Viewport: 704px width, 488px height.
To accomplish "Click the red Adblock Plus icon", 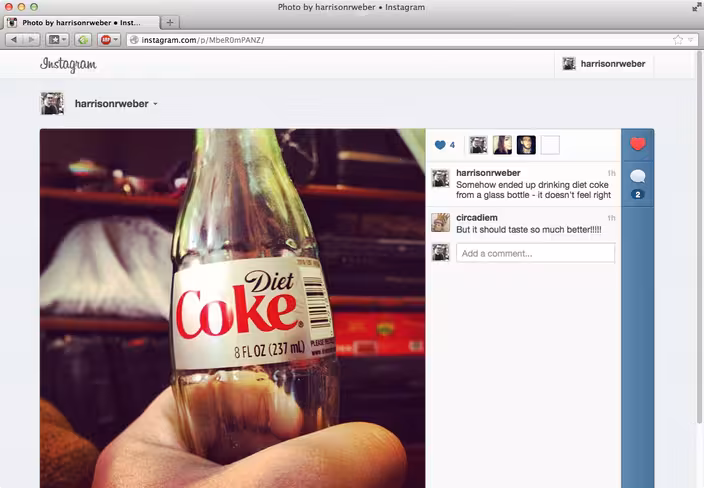I will pos(106,40).
